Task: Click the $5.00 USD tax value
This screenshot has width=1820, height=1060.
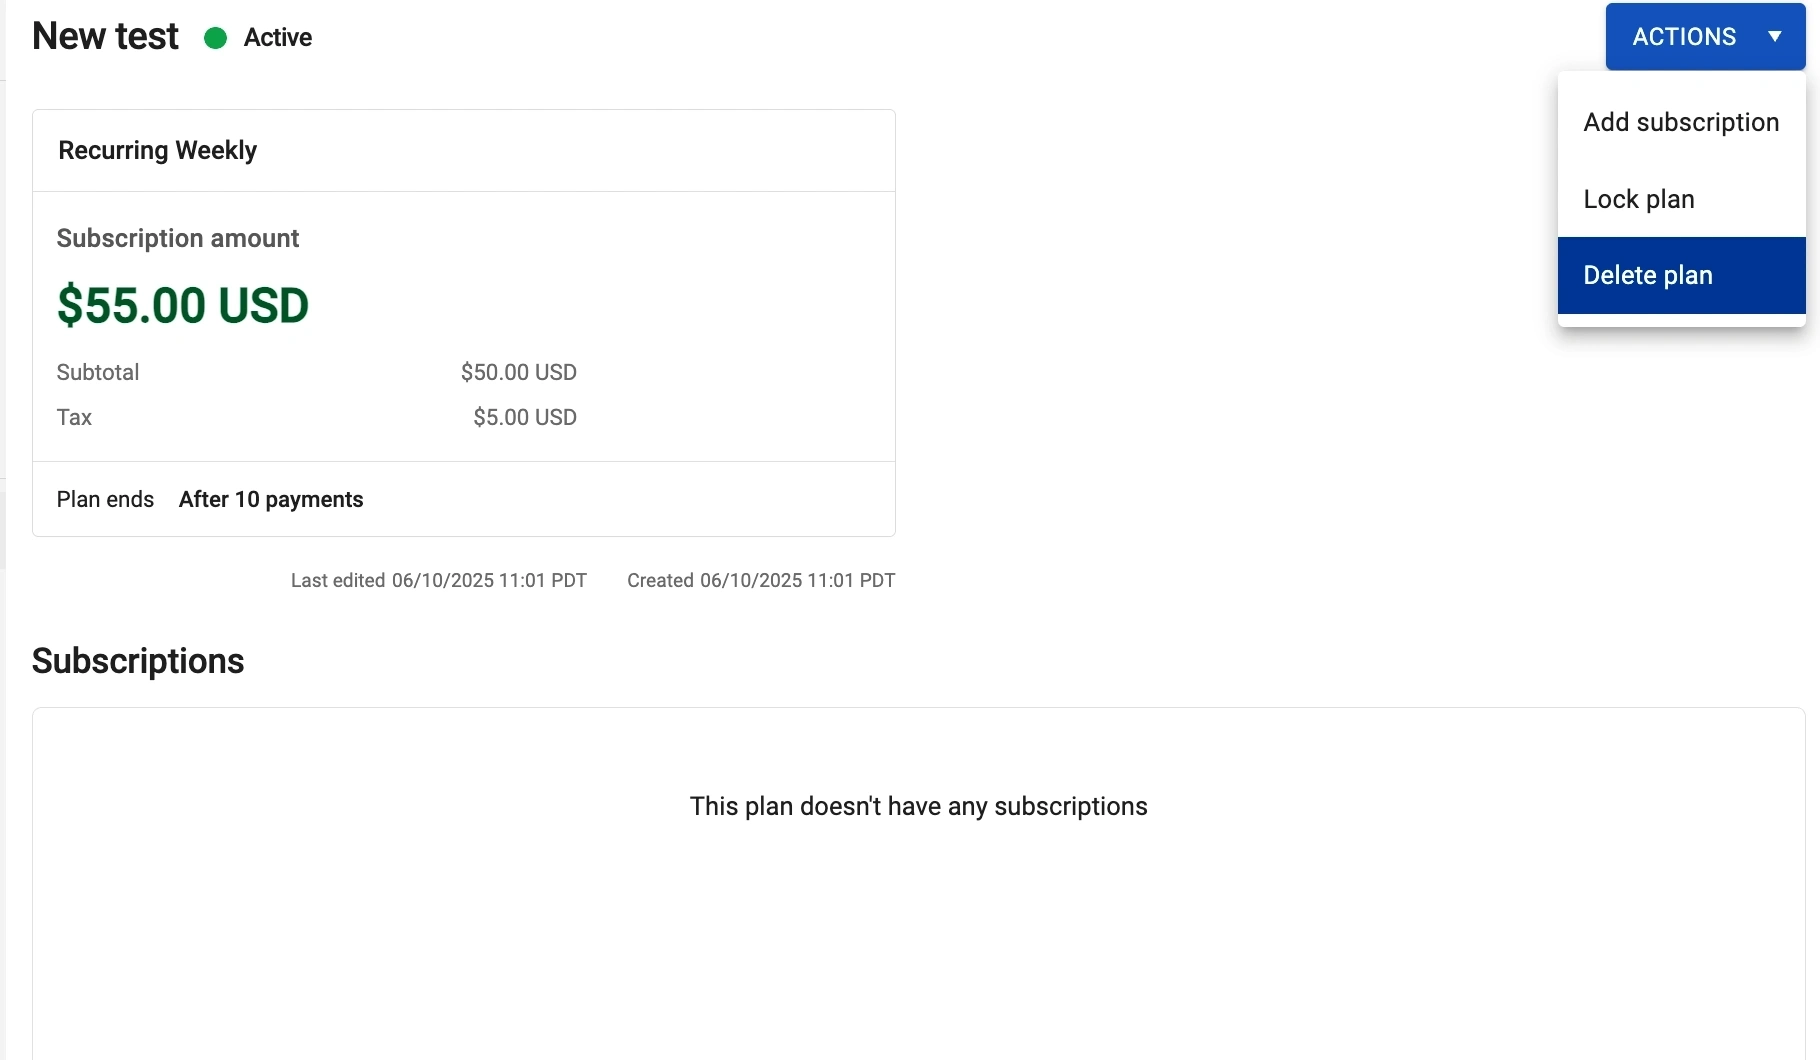Action: tap(524, 417)
